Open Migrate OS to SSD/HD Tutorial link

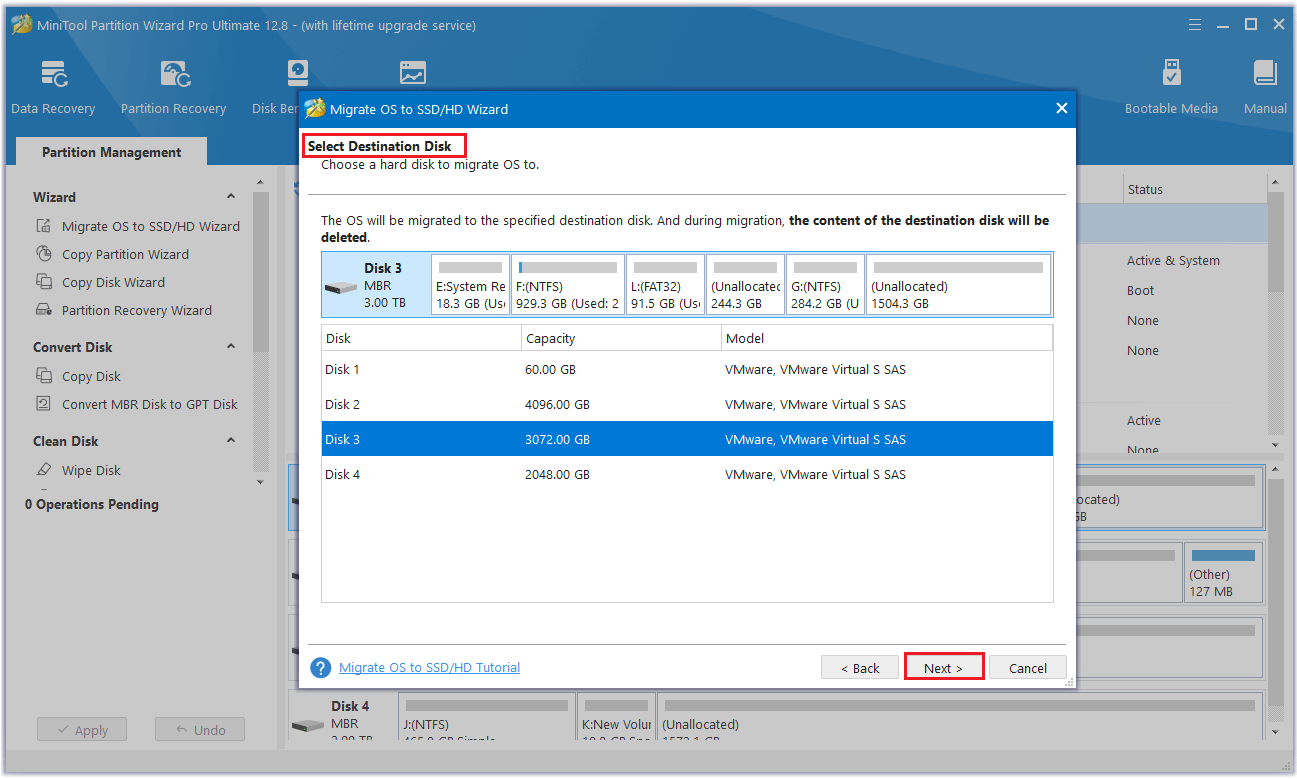(x=429, y=667)
